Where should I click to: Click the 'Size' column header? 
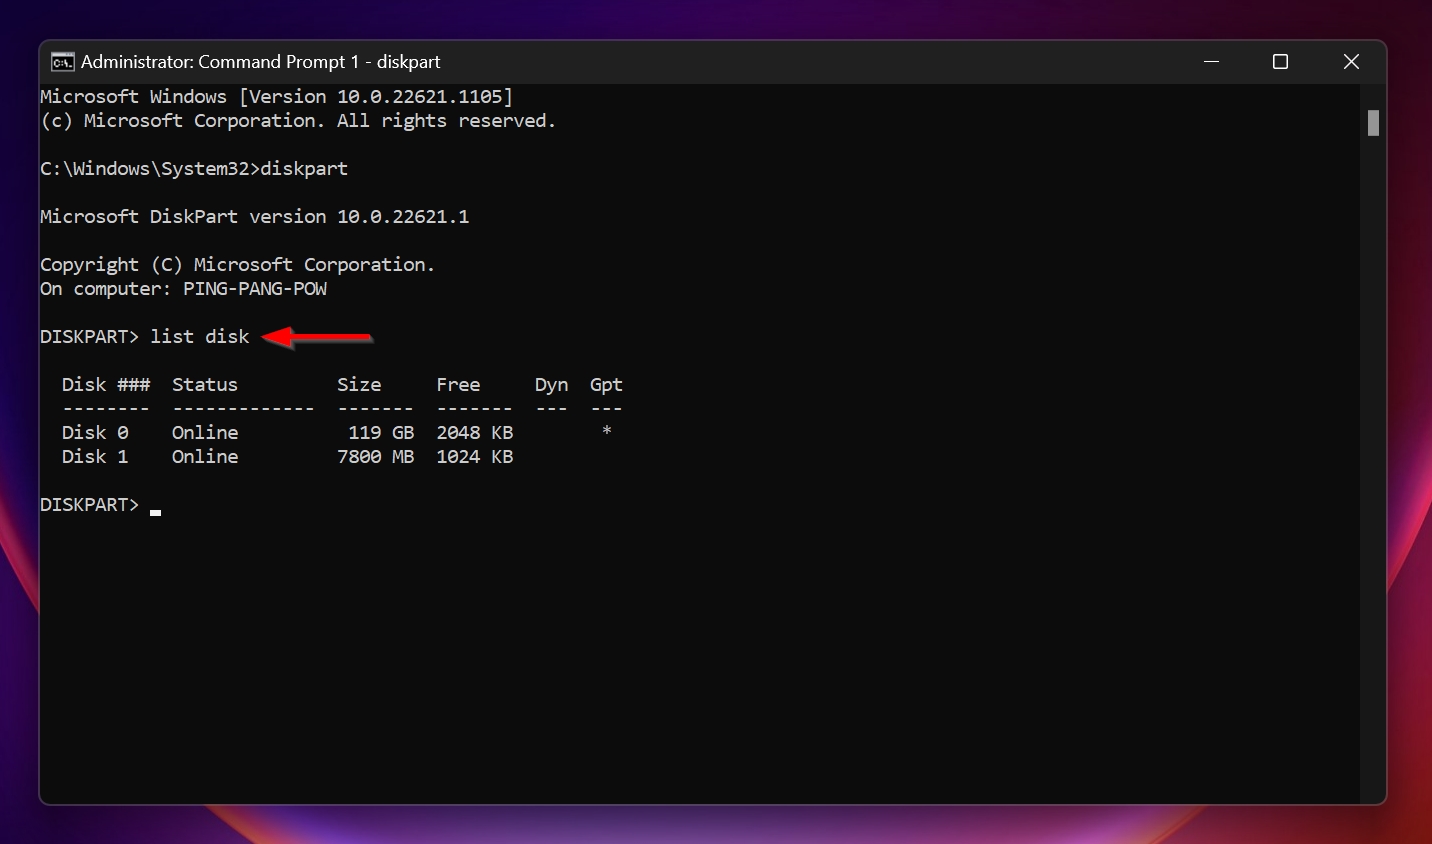point(359,385)
